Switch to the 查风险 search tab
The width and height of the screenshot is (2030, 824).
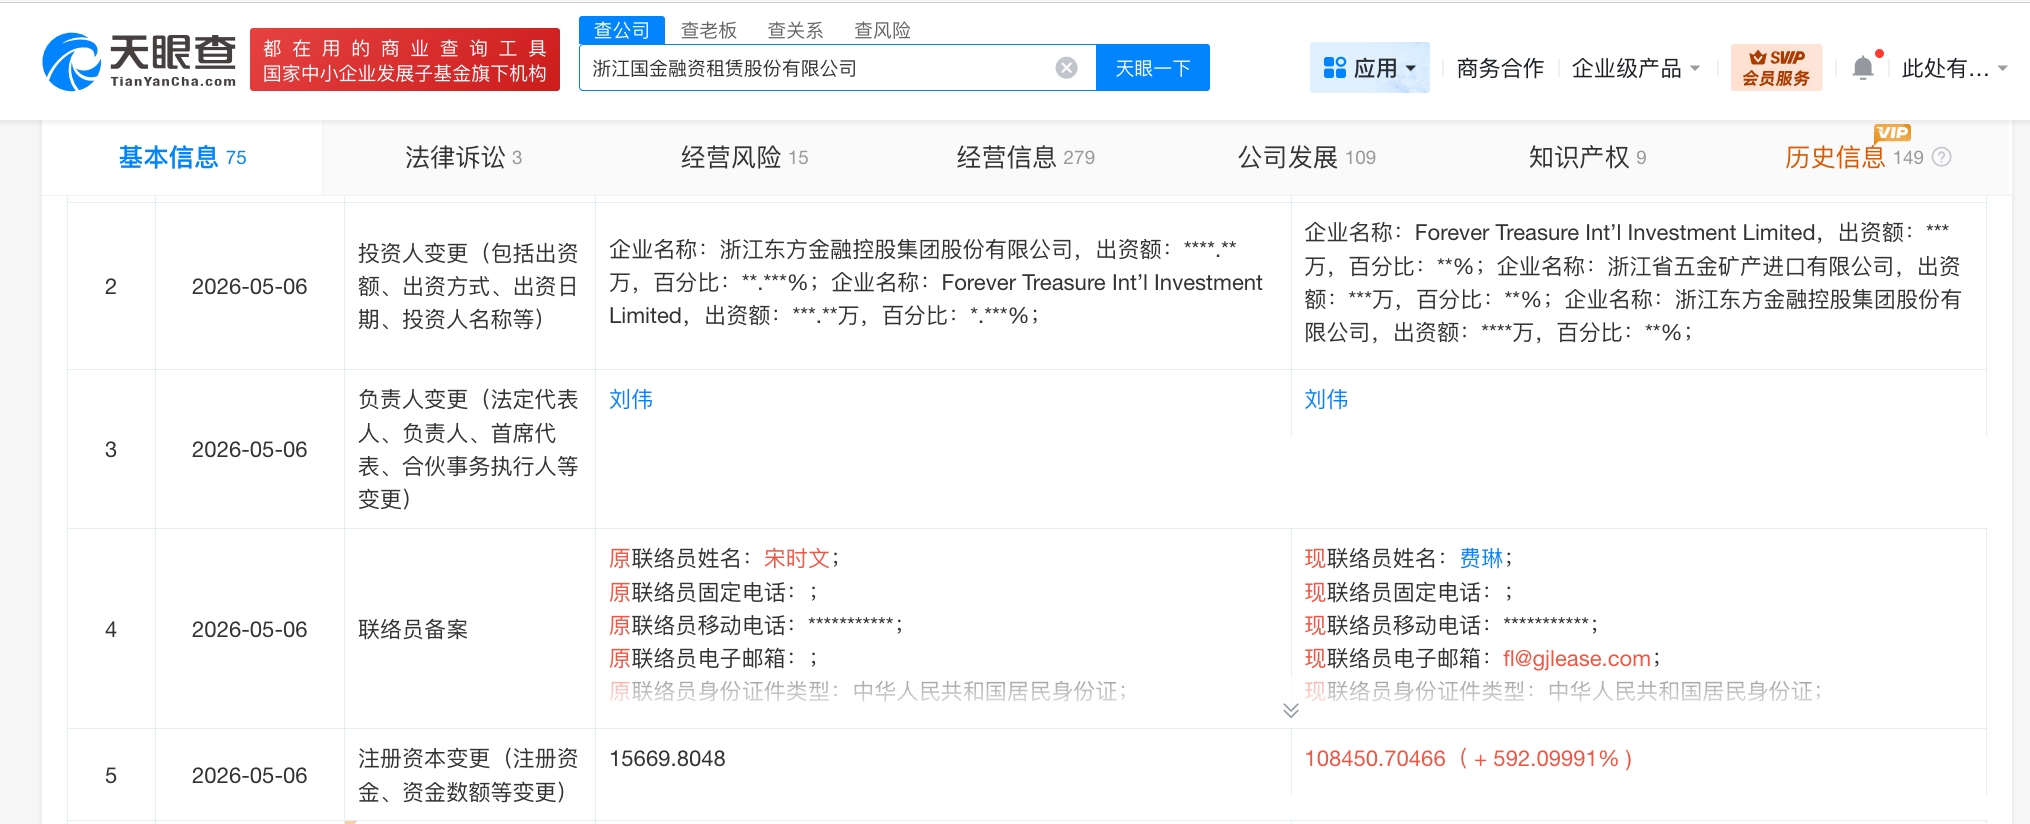882,30
